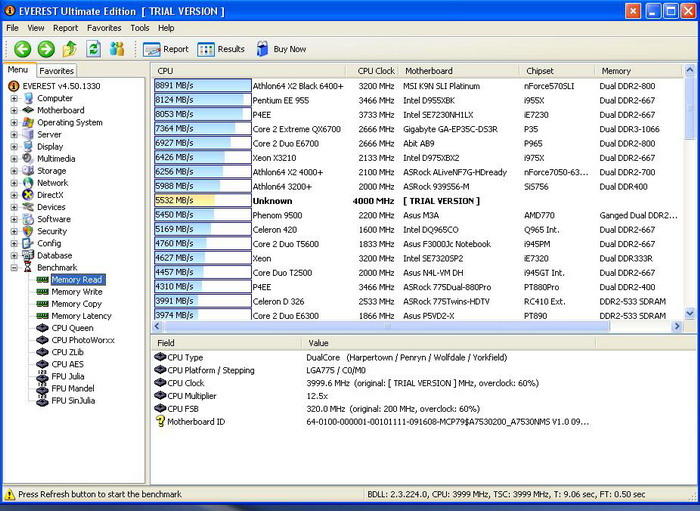Sort by the Motherboard column header
Screen dimensions: 700x511
[459, 71]
